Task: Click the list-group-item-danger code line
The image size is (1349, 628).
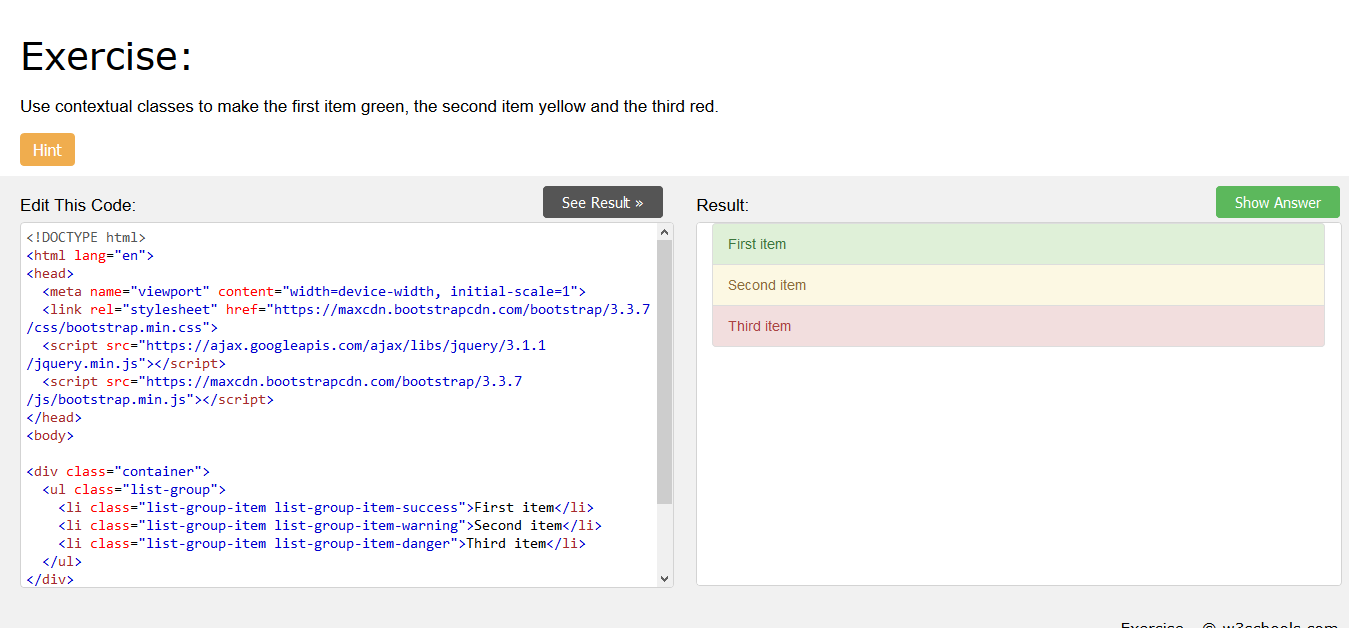Action: (322, 543)
